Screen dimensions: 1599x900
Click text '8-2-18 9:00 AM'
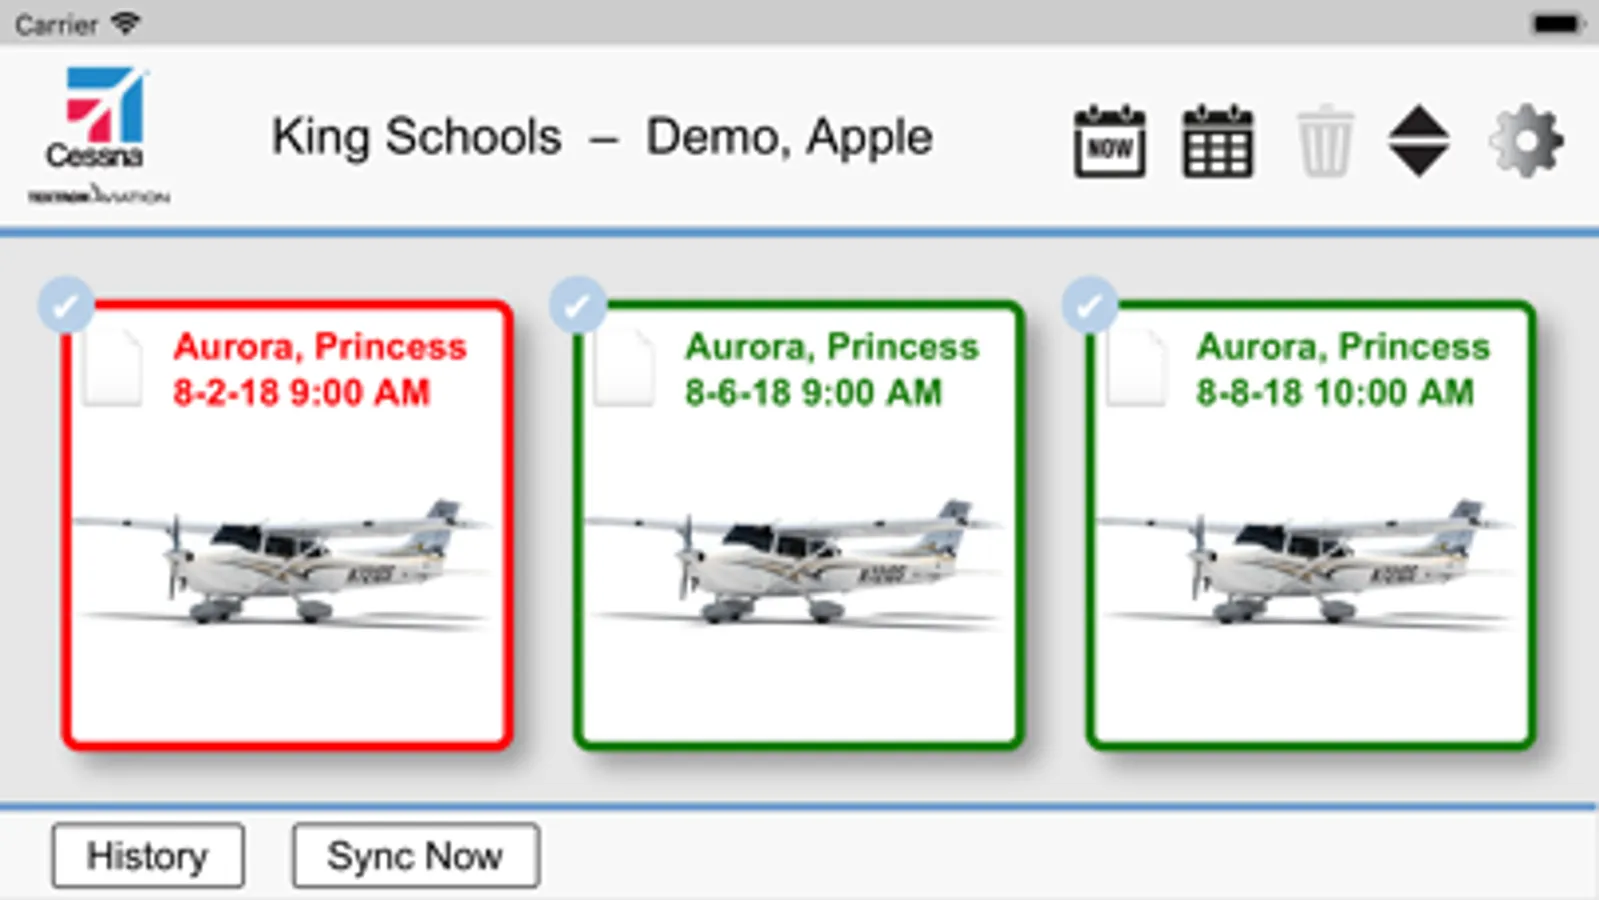[301, 393]
